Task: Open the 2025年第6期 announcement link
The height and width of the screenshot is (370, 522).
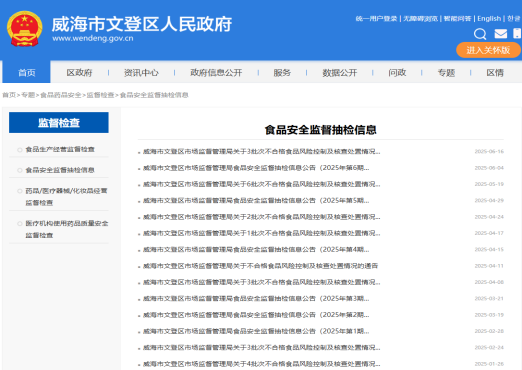Action: coord(256,168)
